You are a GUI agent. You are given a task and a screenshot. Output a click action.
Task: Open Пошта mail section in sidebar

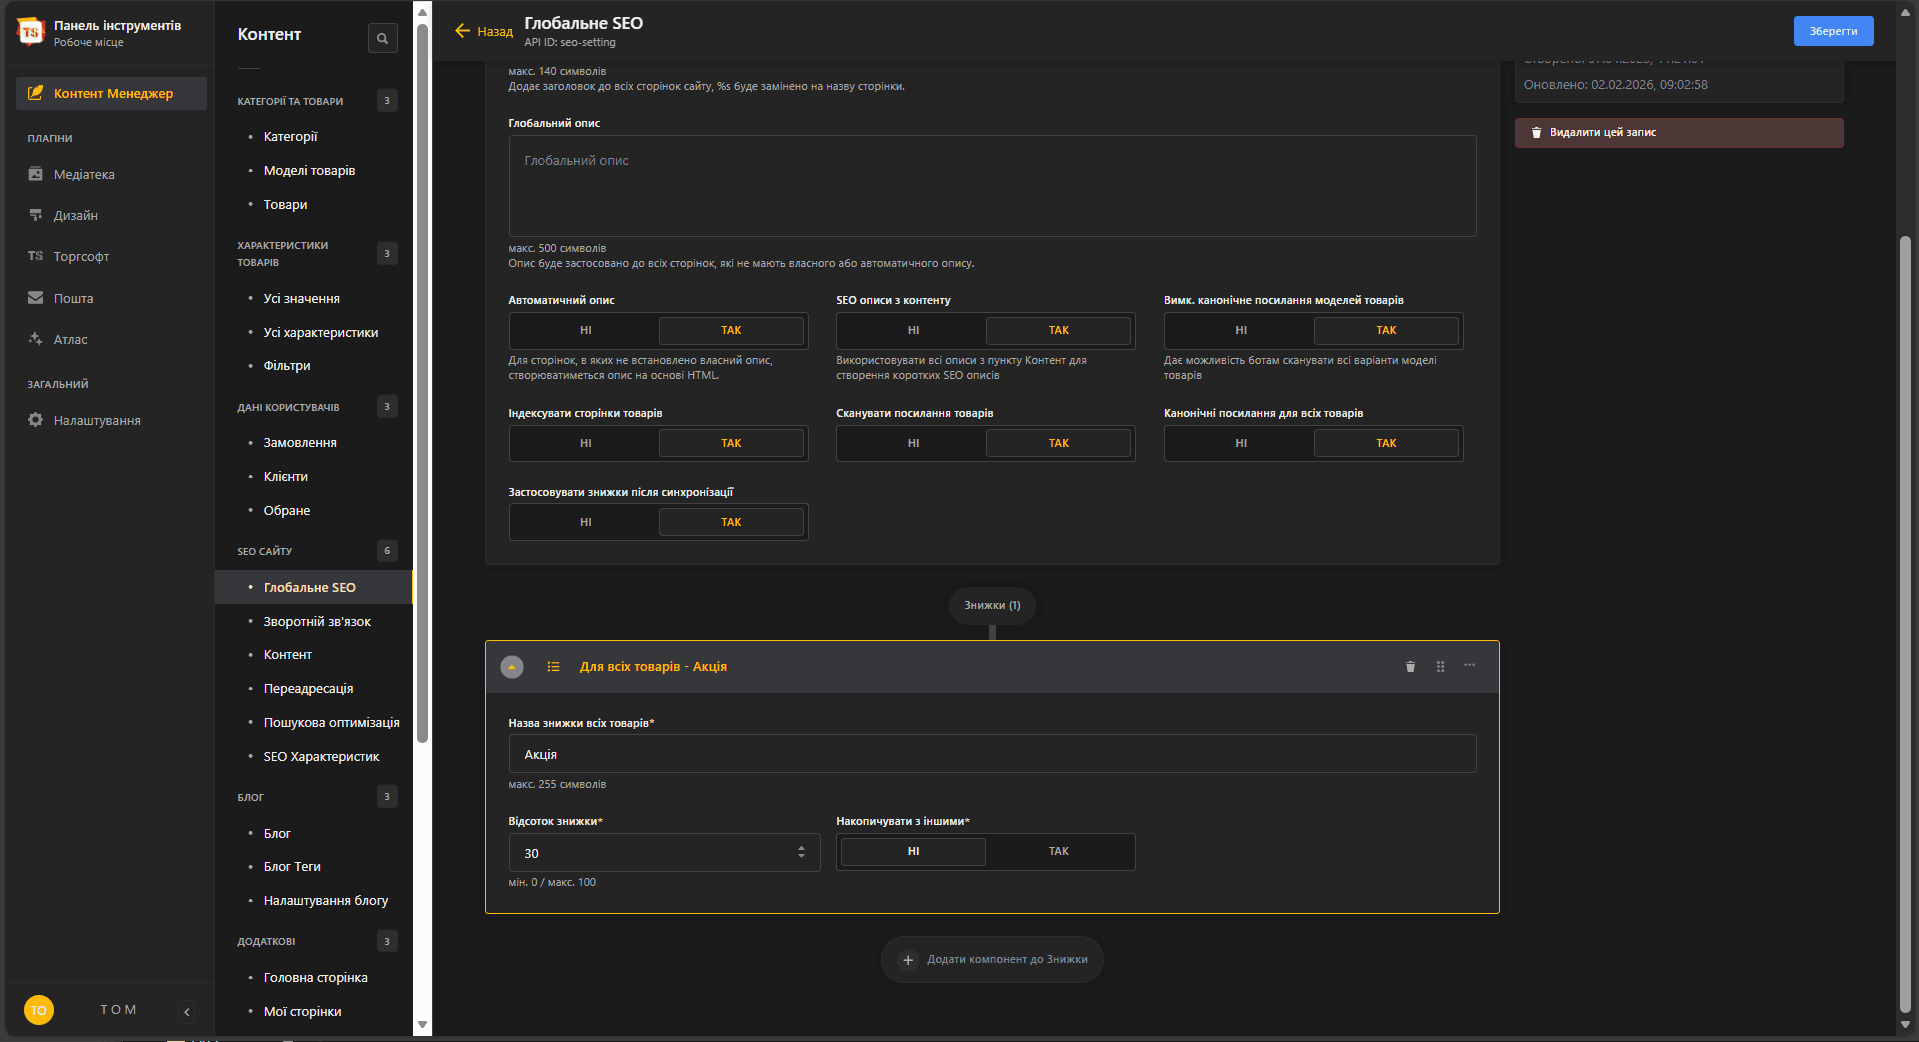[x=73, y=299]
